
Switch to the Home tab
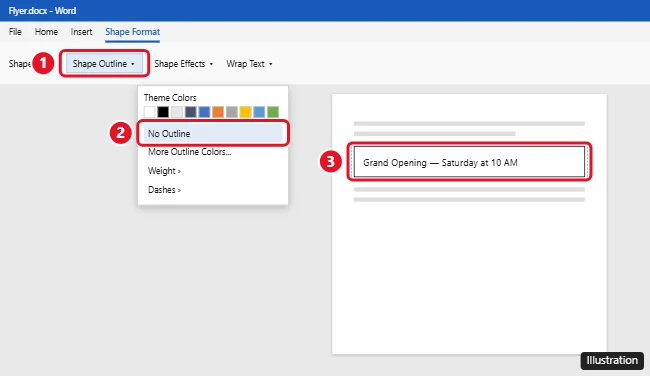tap(46, 32)
